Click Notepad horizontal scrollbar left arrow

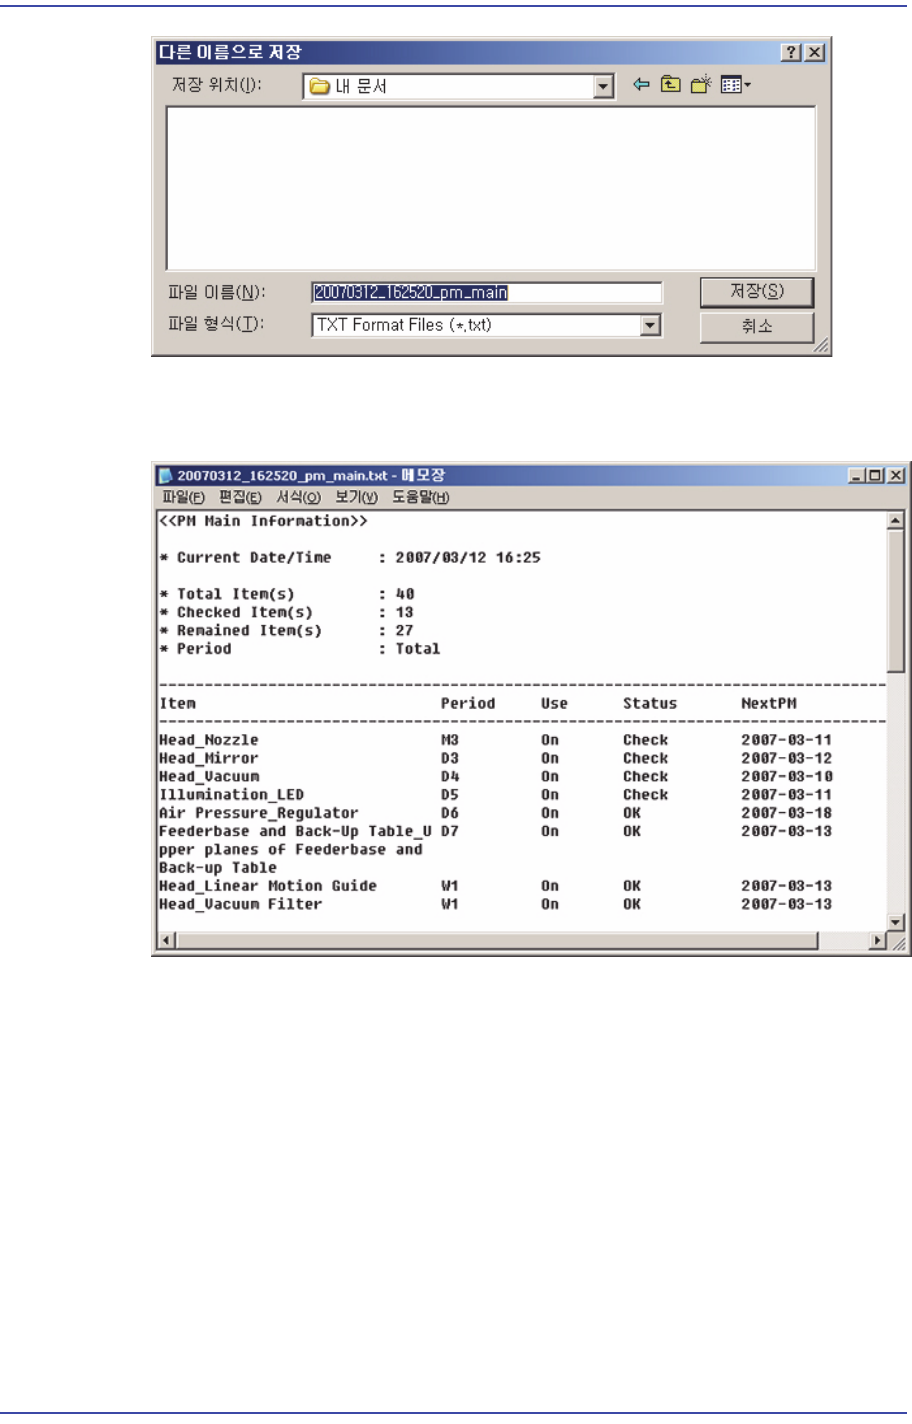168,941
